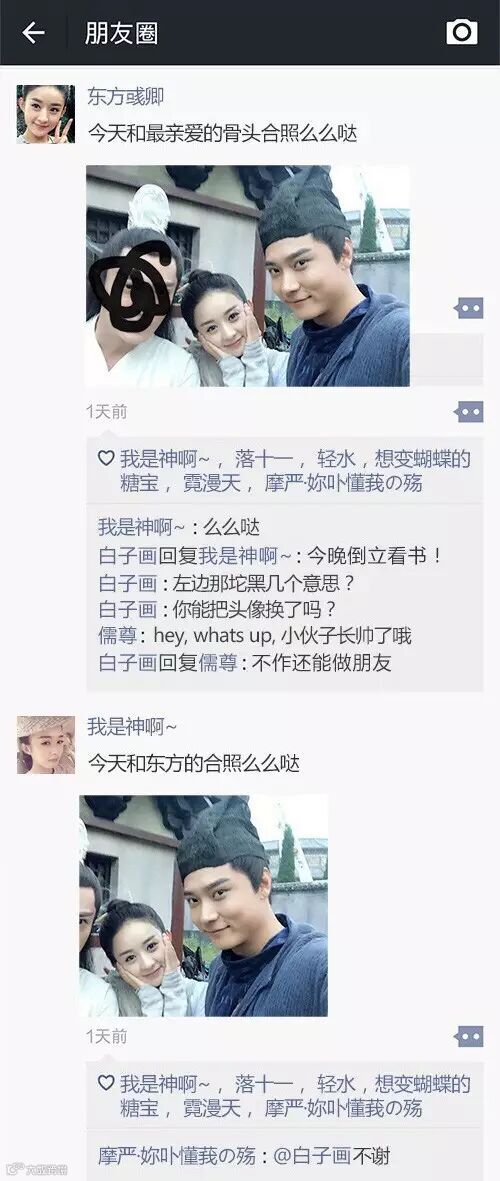Tap heart icon in first post likes
The image size is (500, 1181).
click(x=106, y=459)
